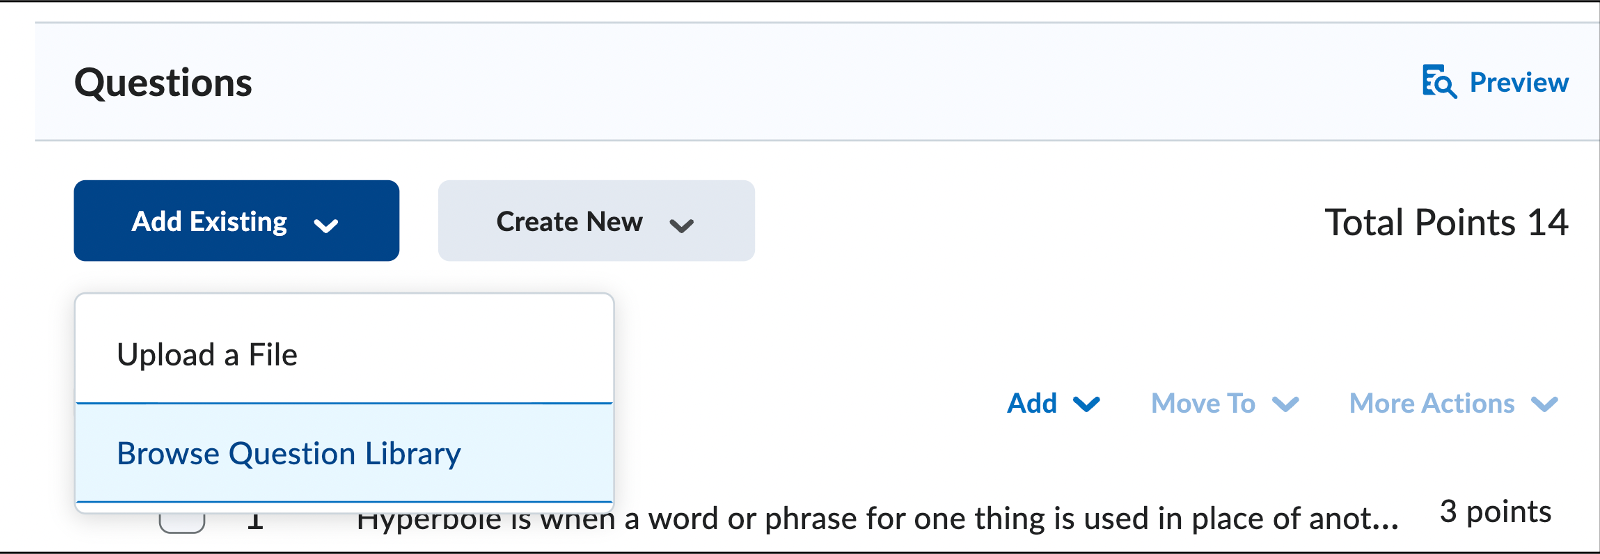Click the Questions section heading

(163, 83)
